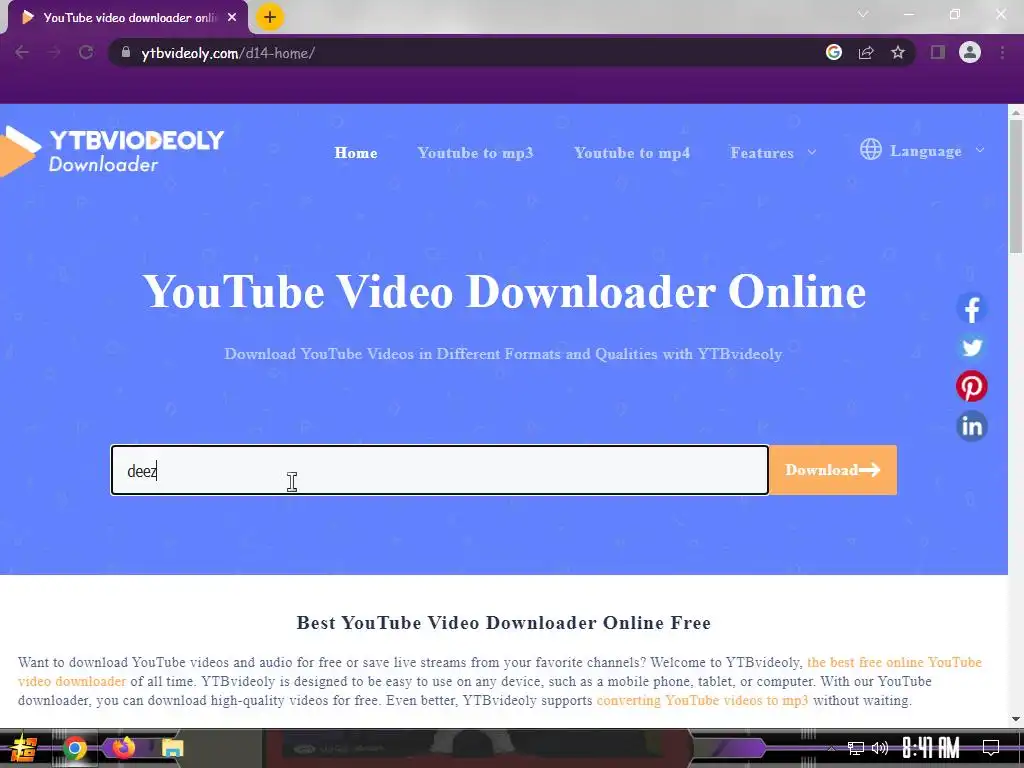Go to the Home menu item
Image resolution: width=1024 pixels, height=768 pixels.
click(x=356, y=153)
